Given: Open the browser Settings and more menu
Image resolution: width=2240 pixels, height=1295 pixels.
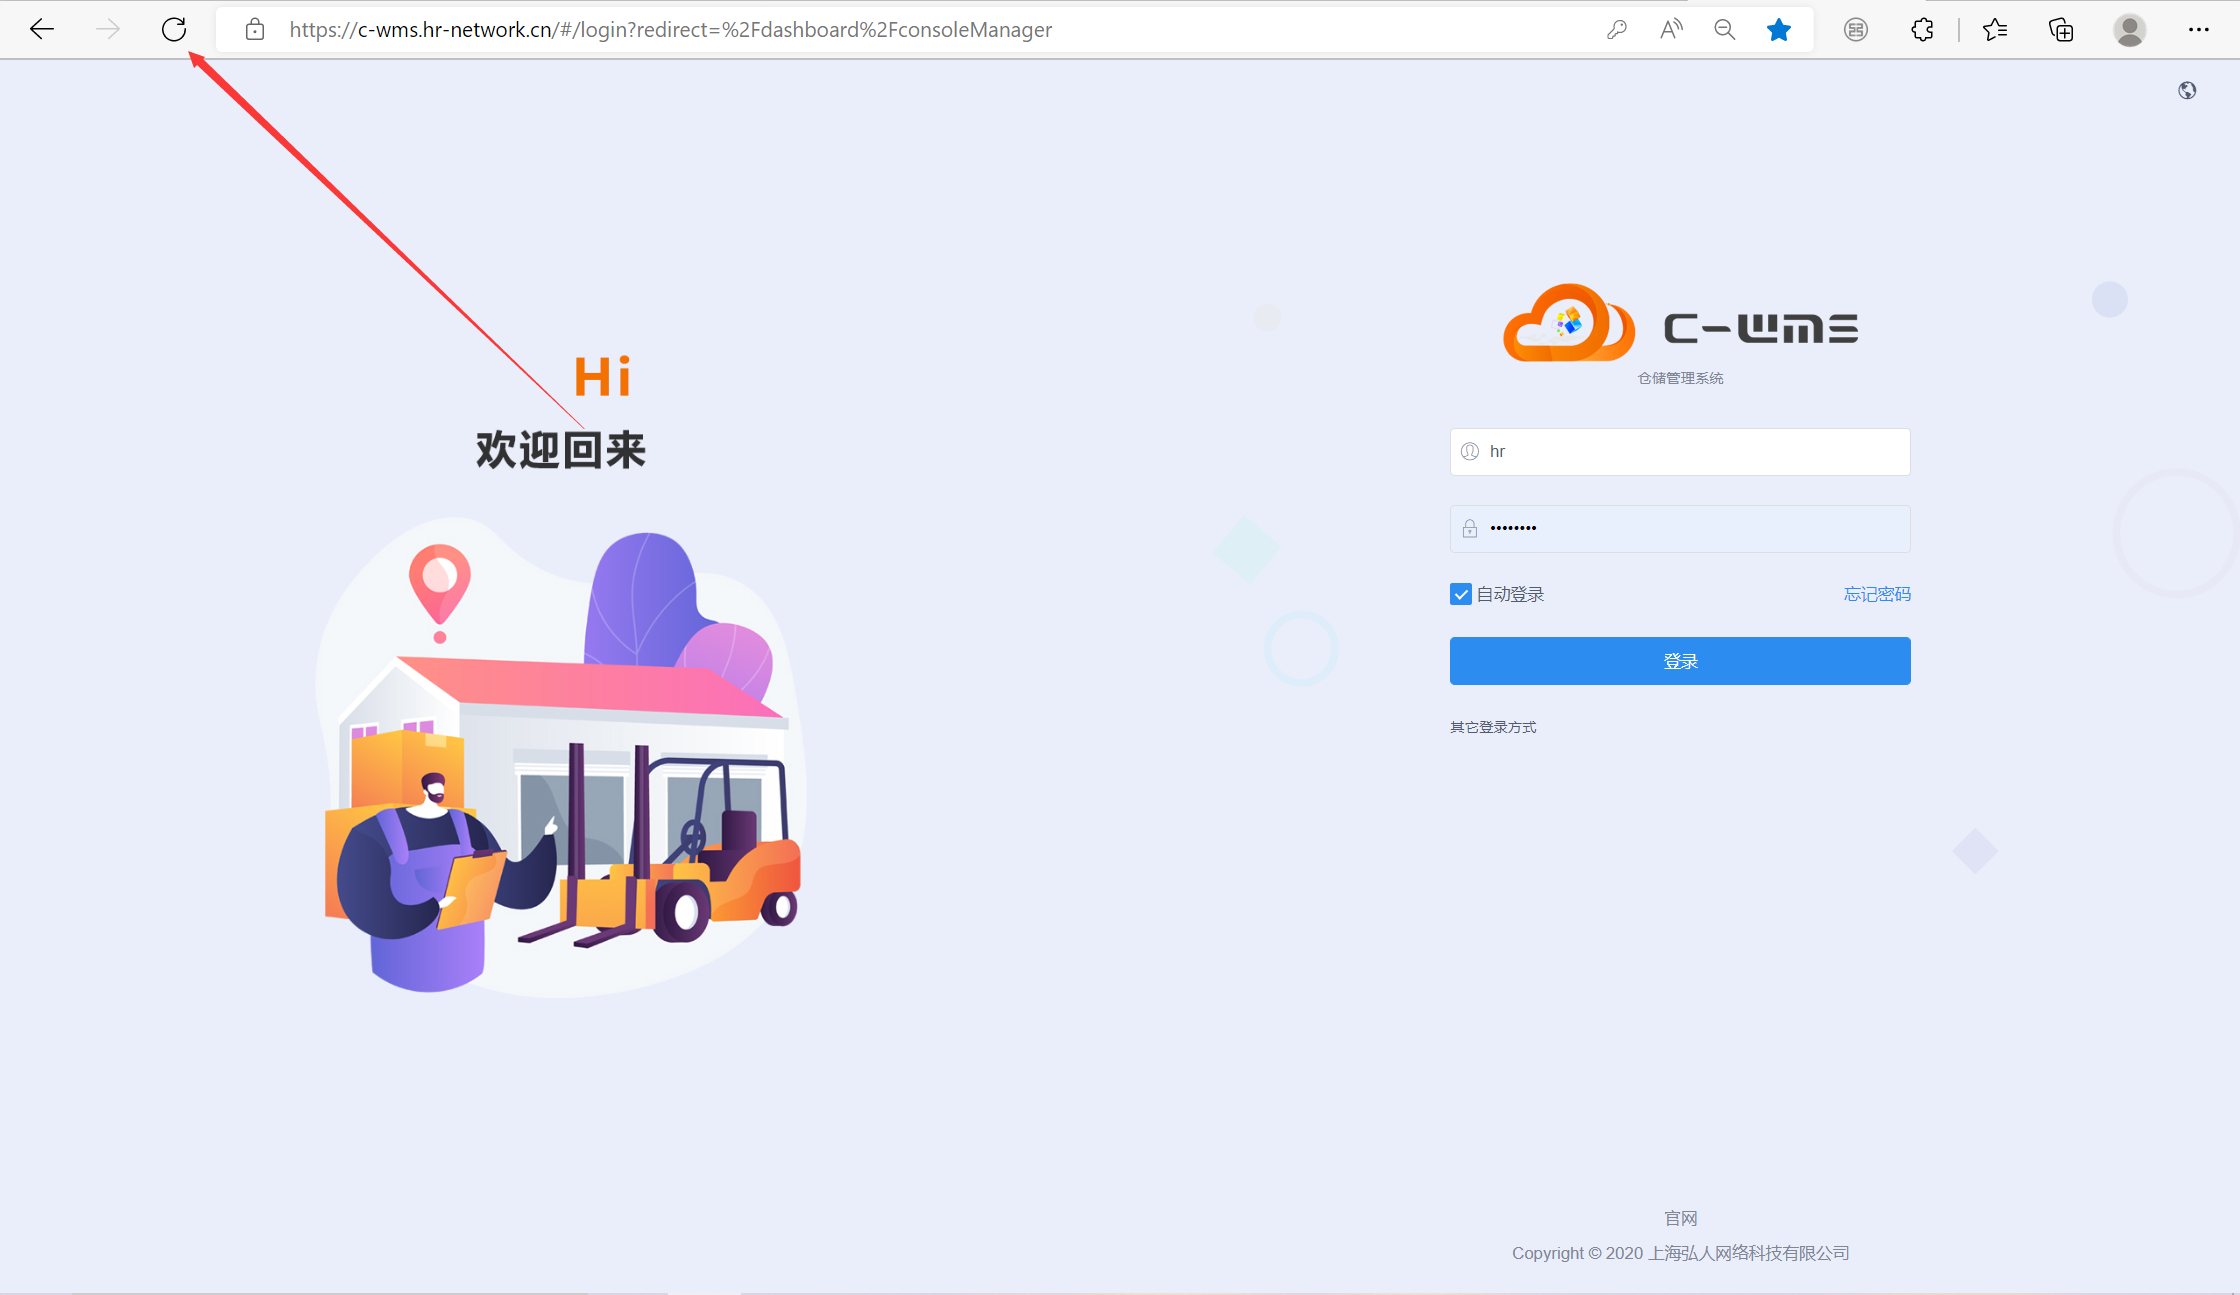Looking at the screenshot, I should pyautogui.click(x=2199, y=30).
